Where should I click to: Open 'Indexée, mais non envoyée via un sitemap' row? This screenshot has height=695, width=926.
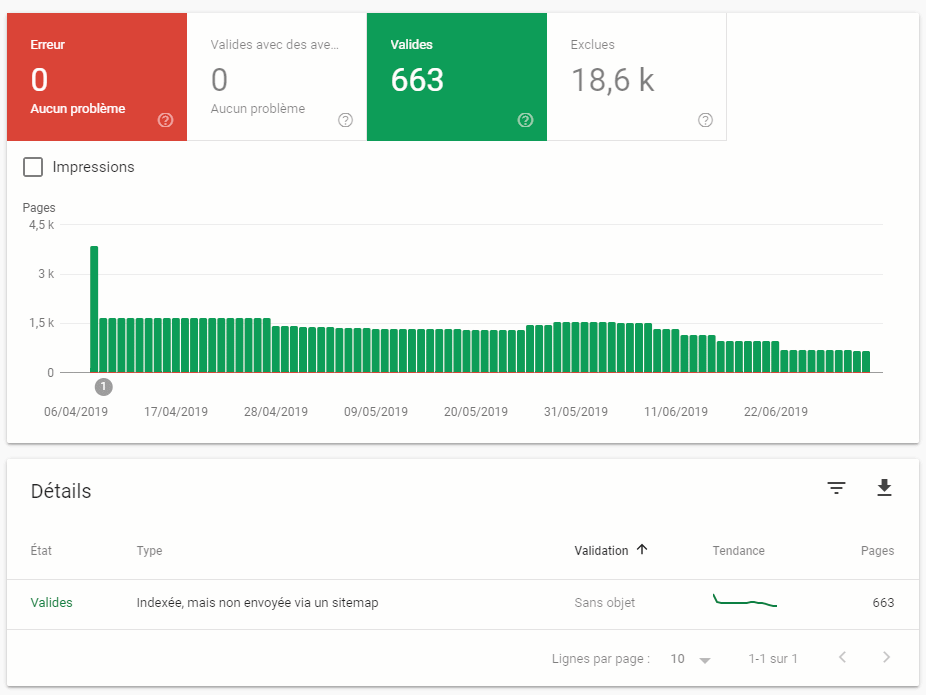pos(257,603)
